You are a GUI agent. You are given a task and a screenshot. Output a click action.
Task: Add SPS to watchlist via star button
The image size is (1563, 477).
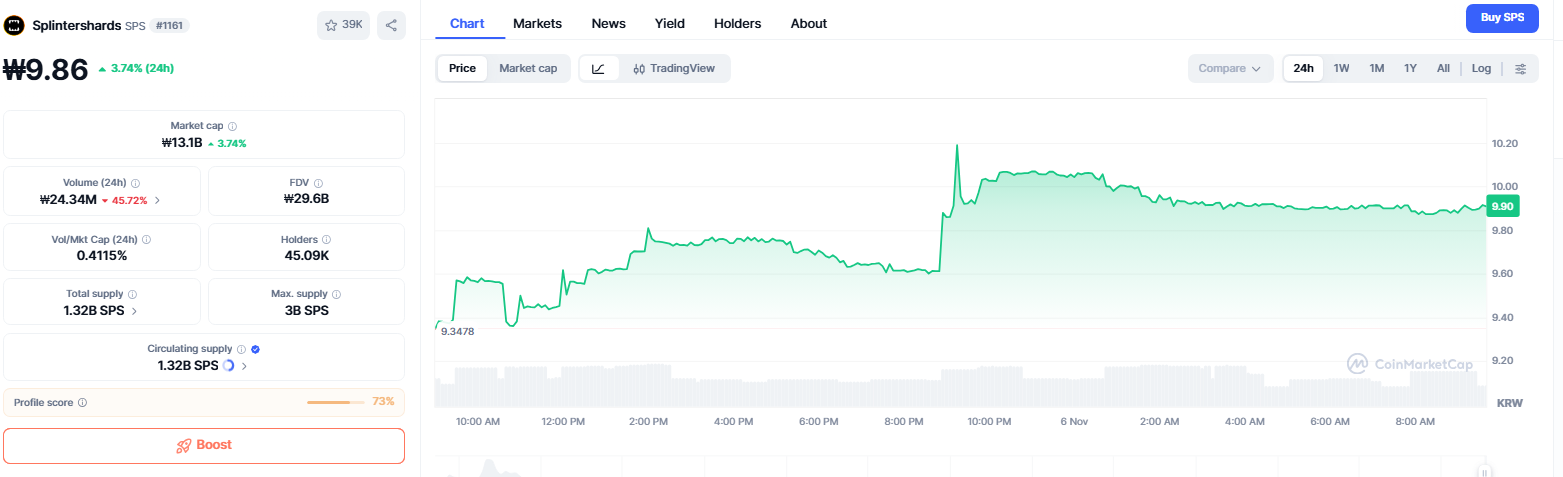pyautogui.click(x=343, y=25)
